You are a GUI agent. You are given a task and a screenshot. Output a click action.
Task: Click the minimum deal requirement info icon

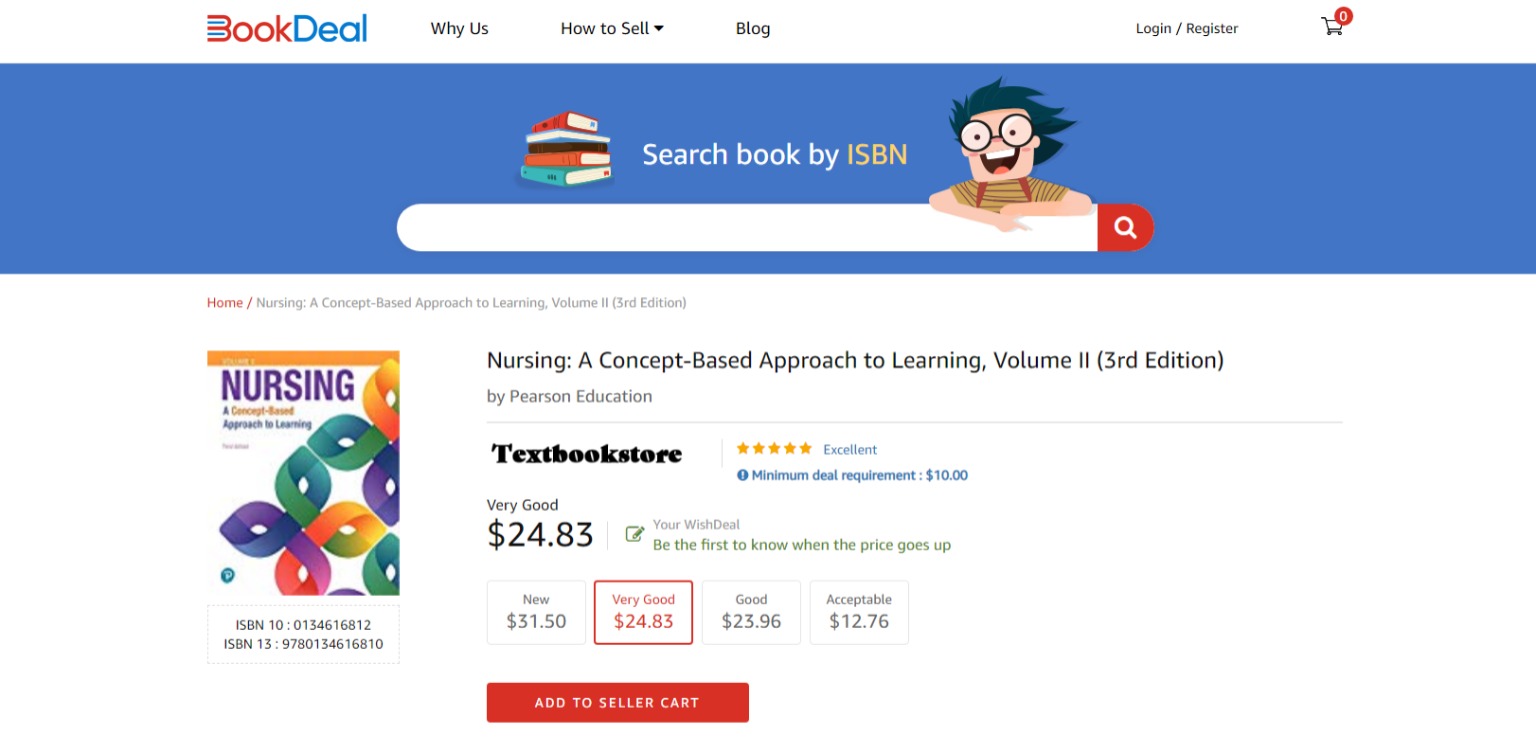pyautogui.click(x=743, y=475)
